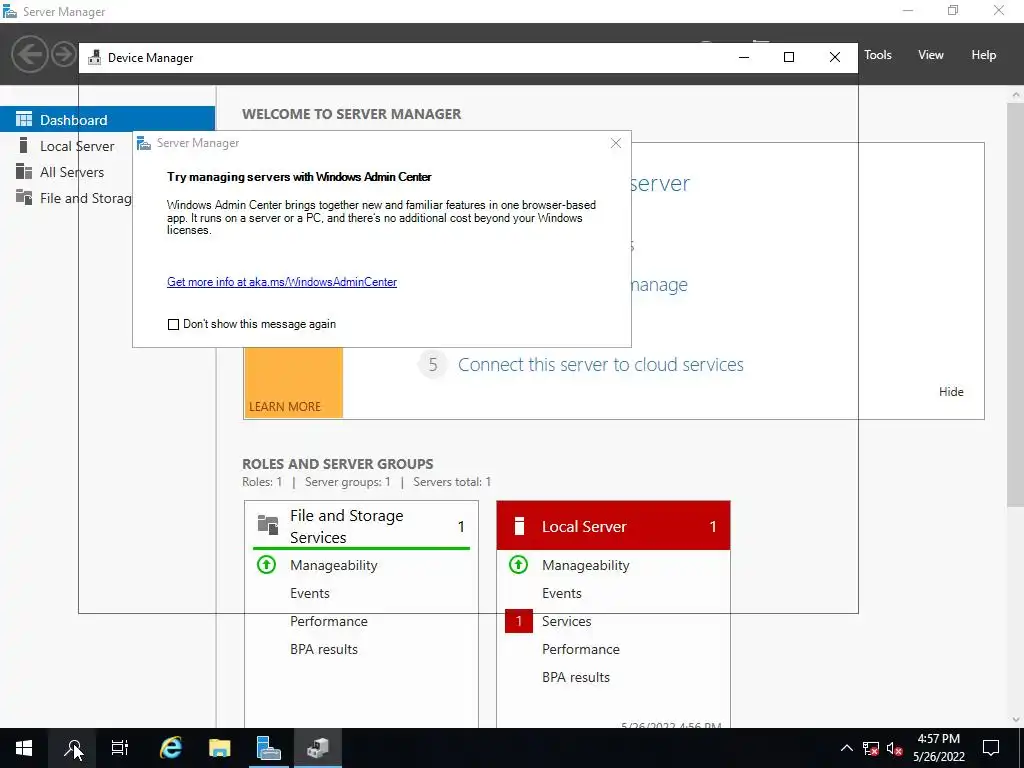
Task: Open File Explorer from the taskbar
Action: pos(219,748)
